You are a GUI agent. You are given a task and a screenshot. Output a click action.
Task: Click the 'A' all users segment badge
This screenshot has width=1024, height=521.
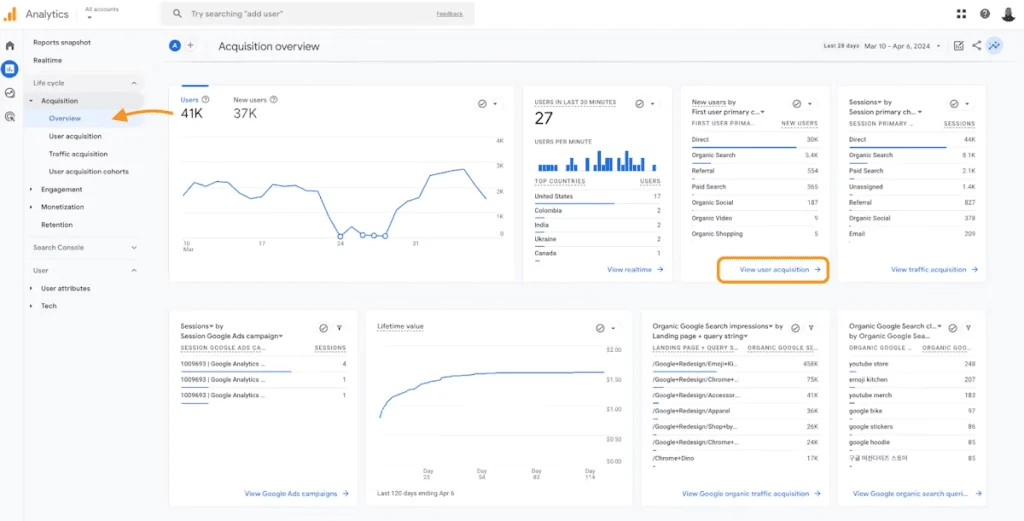tap(174, 46)
